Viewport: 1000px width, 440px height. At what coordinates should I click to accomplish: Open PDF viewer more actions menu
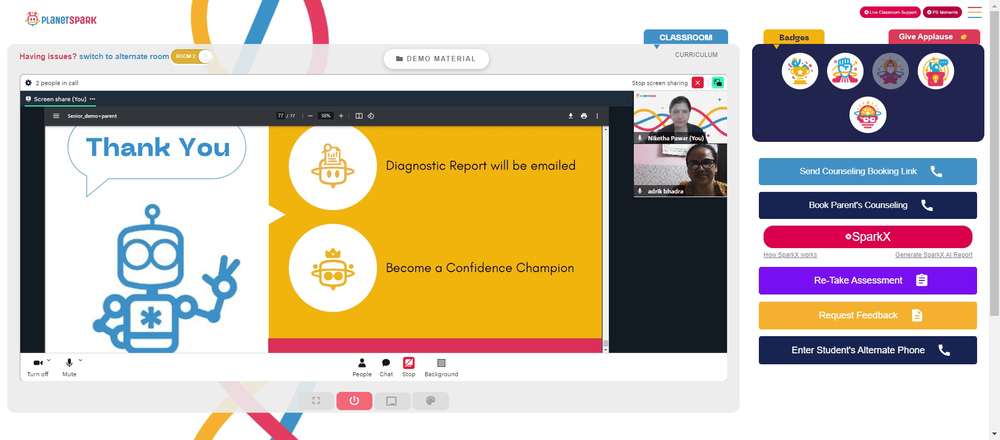coord(597,116)
